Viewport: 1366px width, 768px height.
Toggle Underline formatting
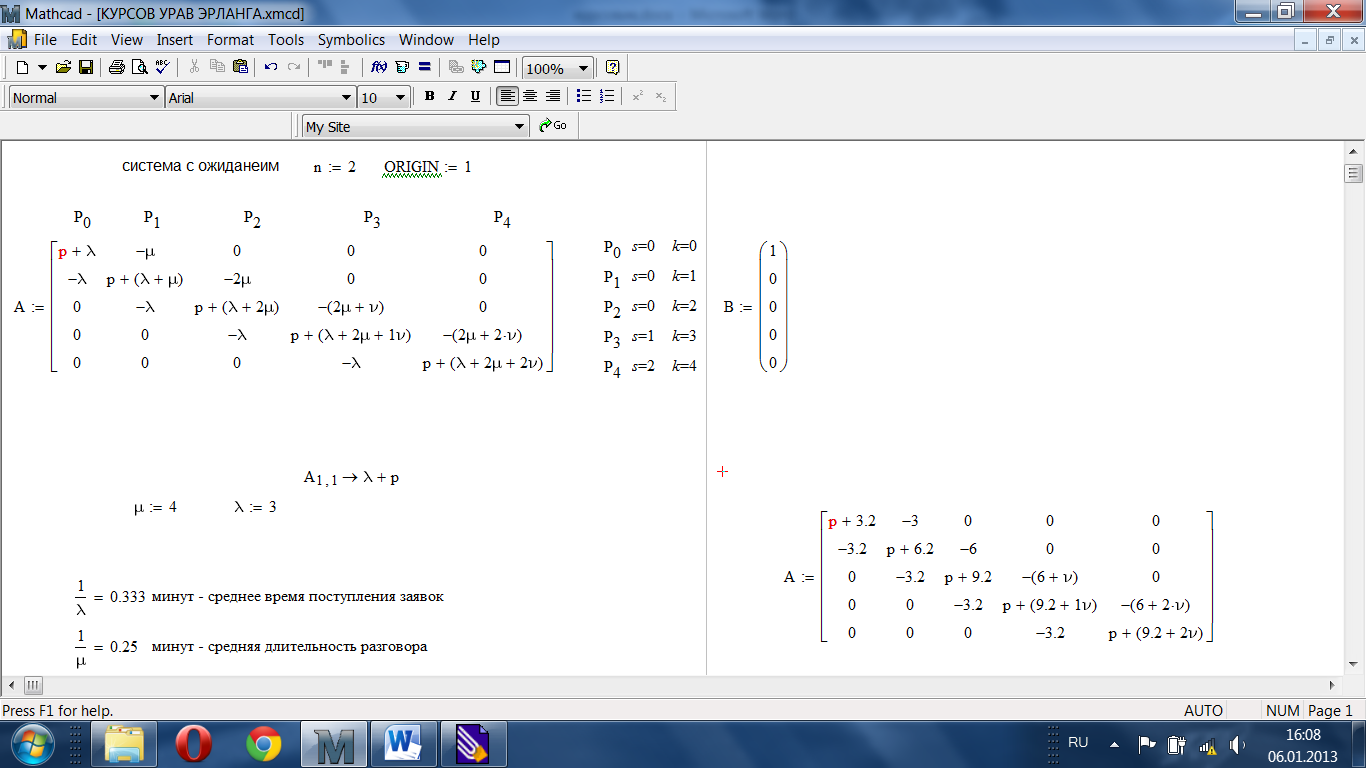pos(475,97)
